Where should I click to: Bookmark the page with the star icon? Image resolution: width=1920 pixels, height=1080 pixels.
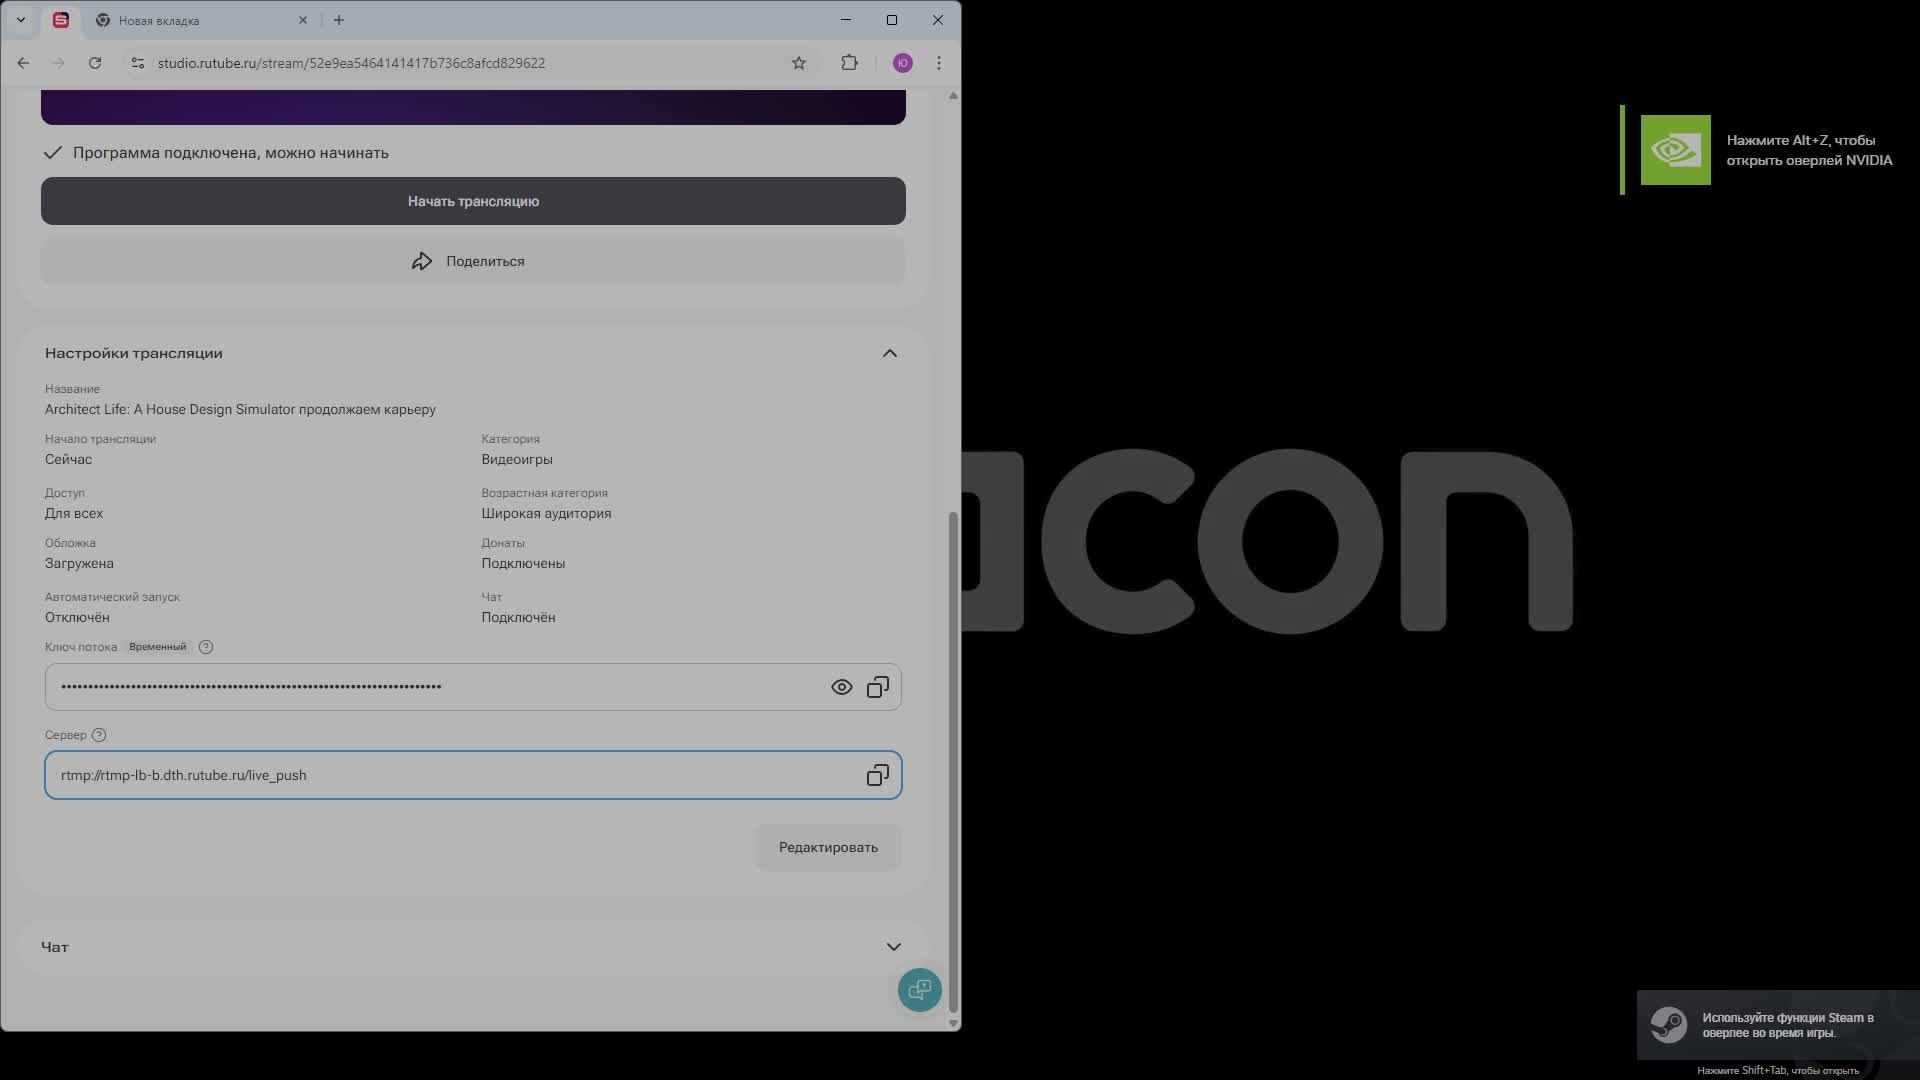click(x=799, y=63)
